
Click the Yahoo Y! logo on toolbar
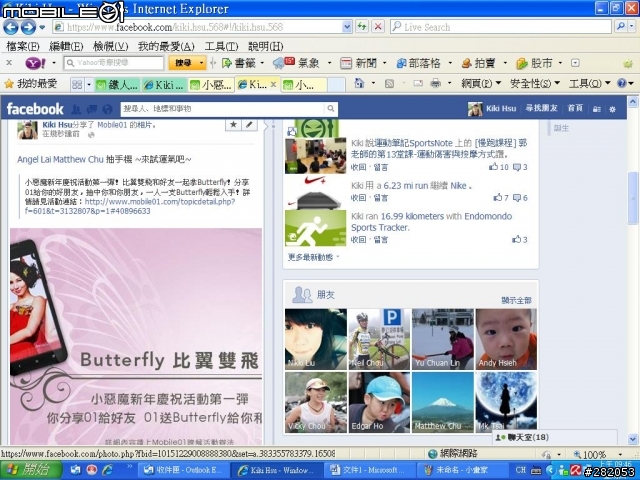pos(36,63)
